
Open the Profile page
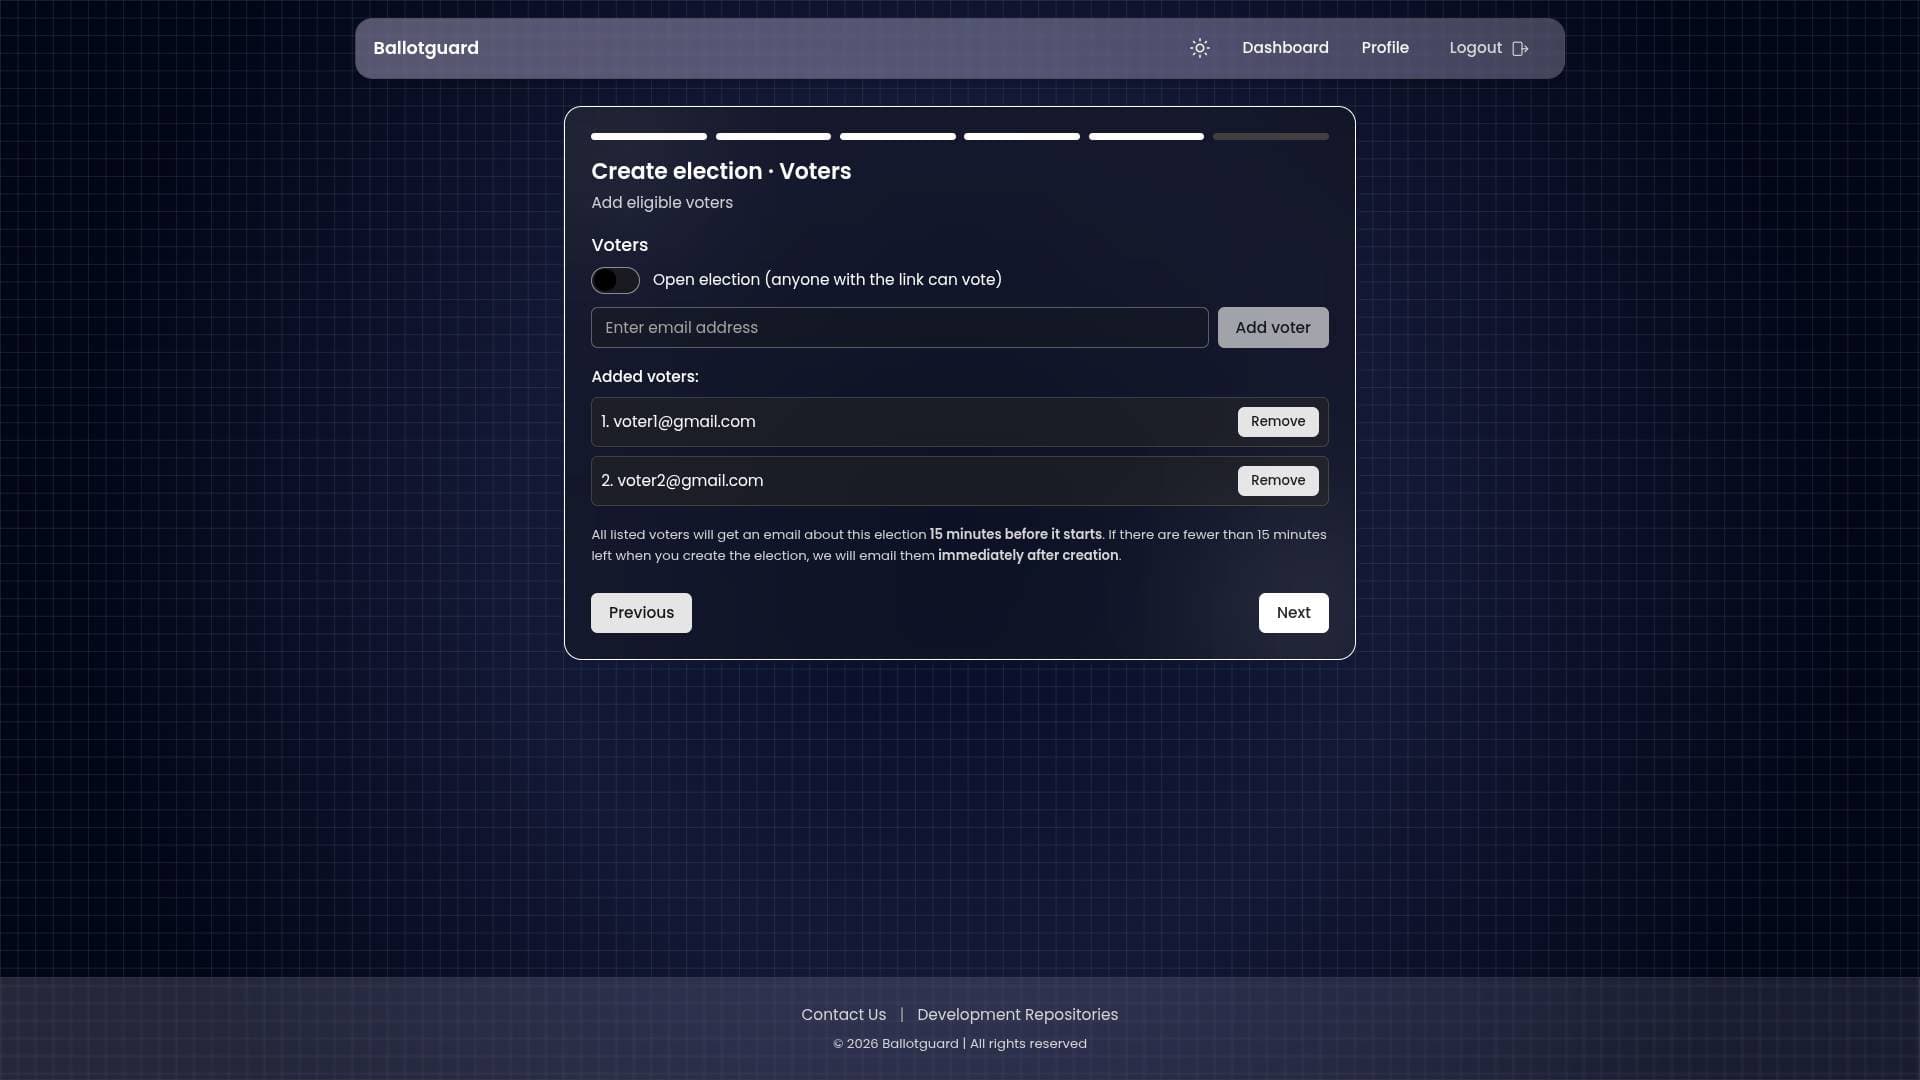click(1384, 48)
